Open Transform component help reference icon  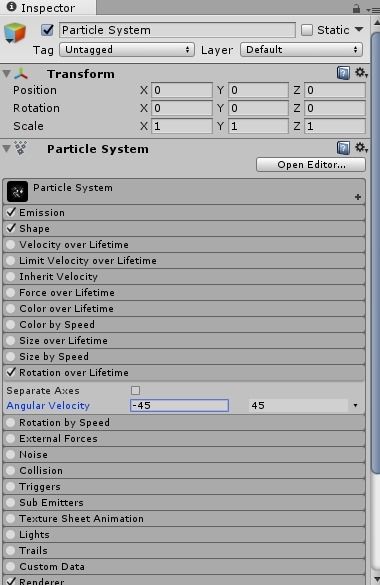343,73
